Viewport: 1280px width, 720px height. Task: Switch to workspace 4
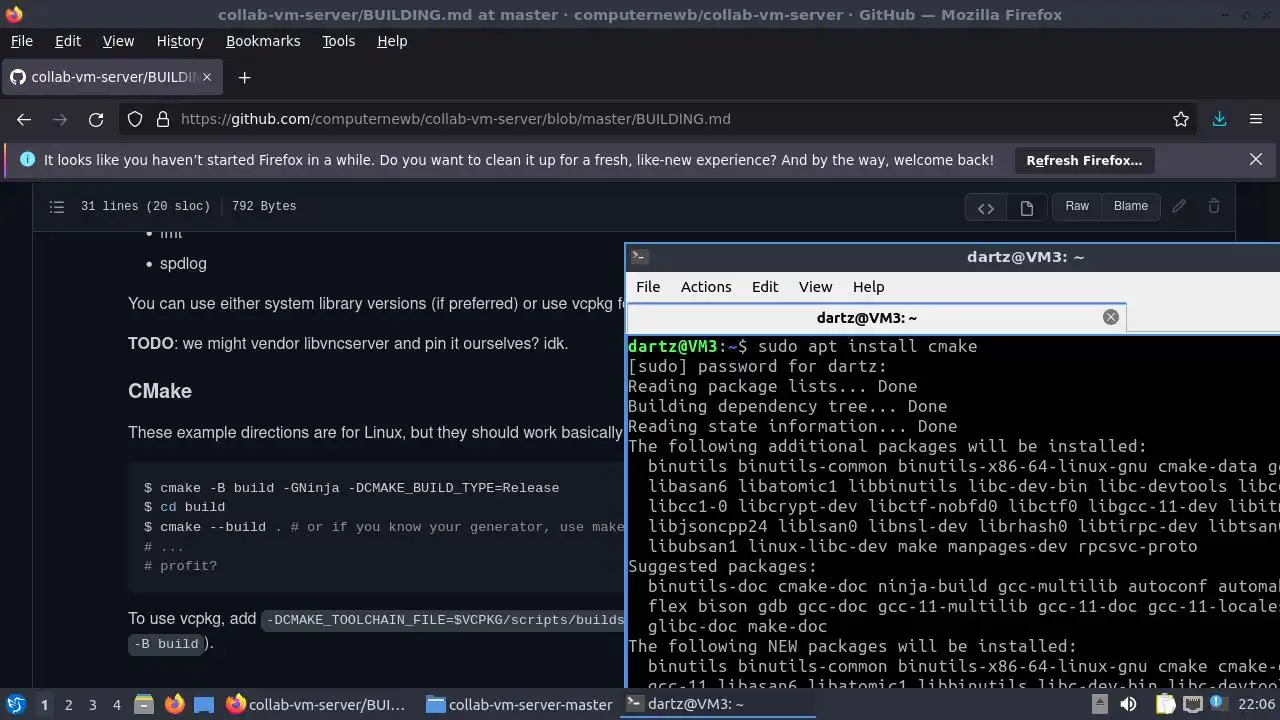point(116,704)
